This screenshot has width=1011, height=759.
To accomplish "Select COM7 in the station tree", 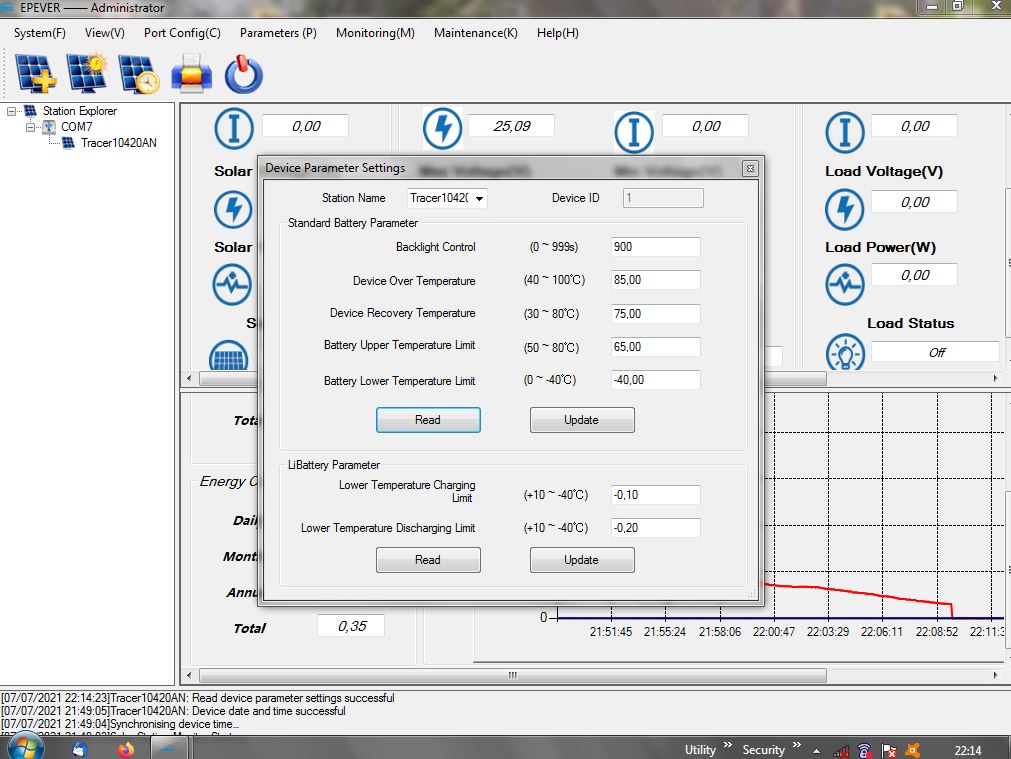I will point(77,127).
